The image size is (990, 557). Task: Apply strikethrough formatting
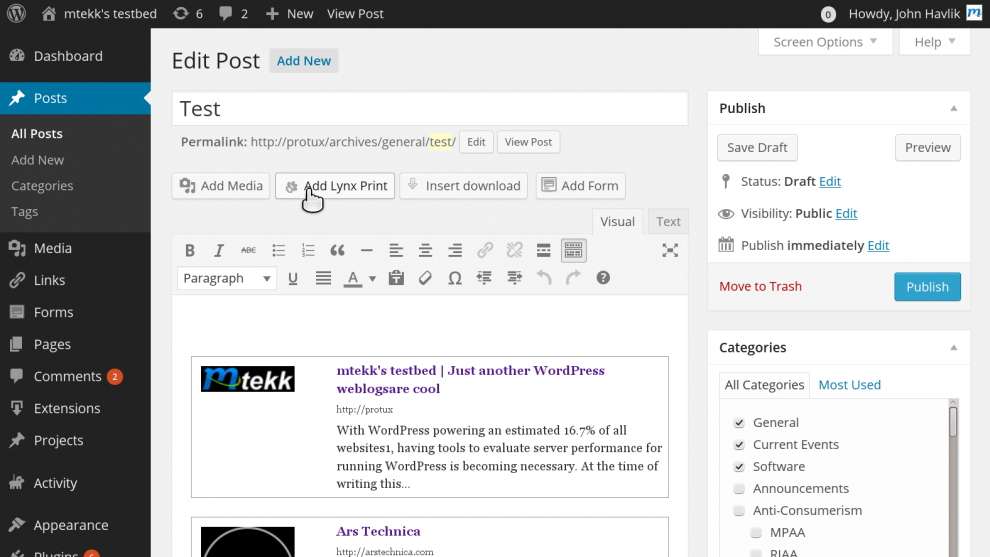pos(248,251)
